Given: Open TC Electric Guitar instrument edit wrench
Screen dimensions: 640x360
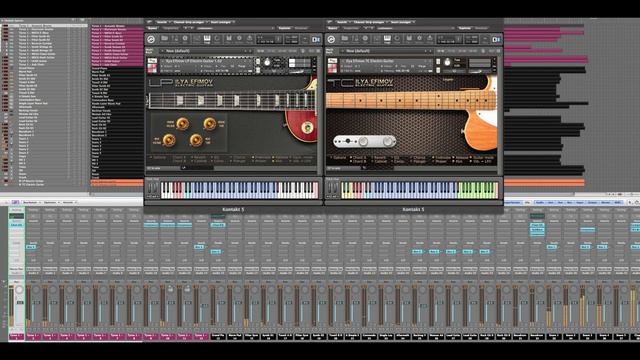Looking at the screenshot, I should (x=332, y=61).
